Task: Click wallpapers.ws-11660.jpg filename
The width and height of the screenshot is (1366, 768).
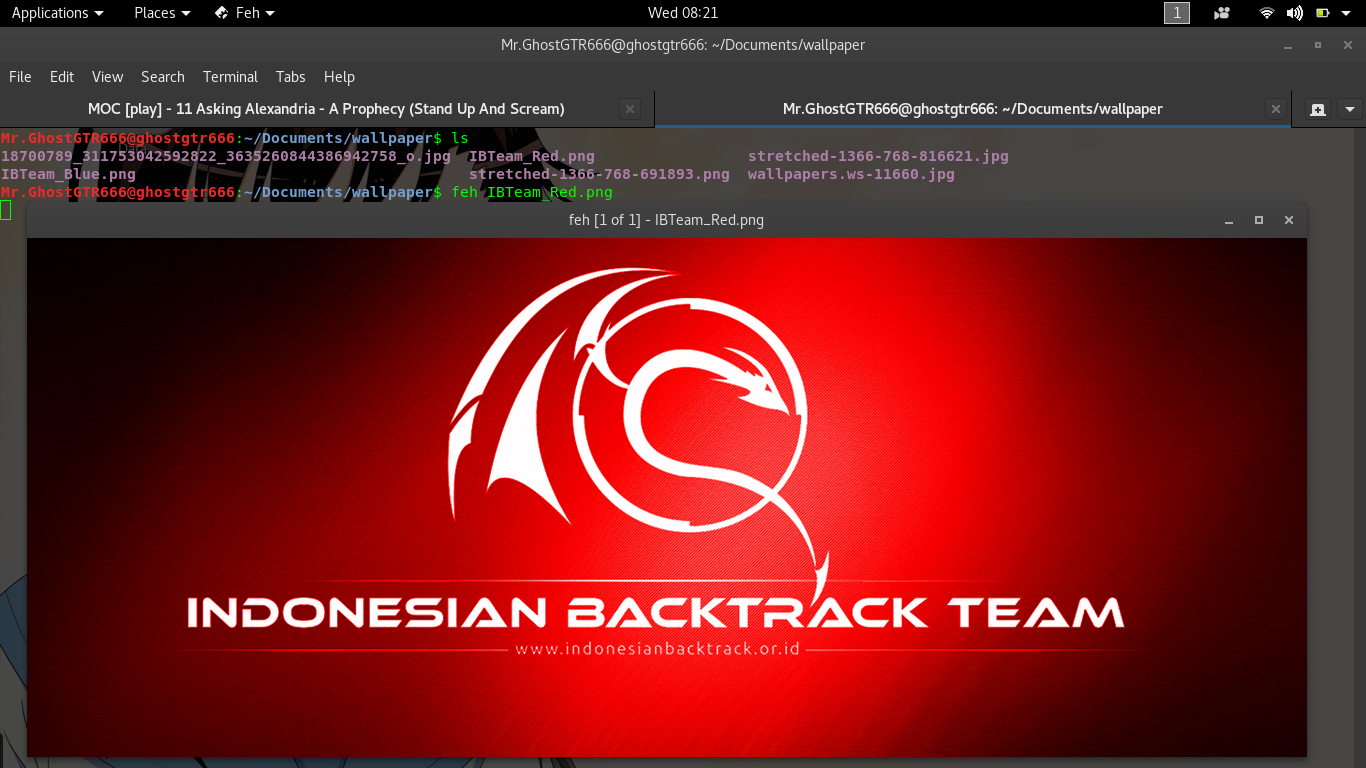Action: click(x=851, y=174)
